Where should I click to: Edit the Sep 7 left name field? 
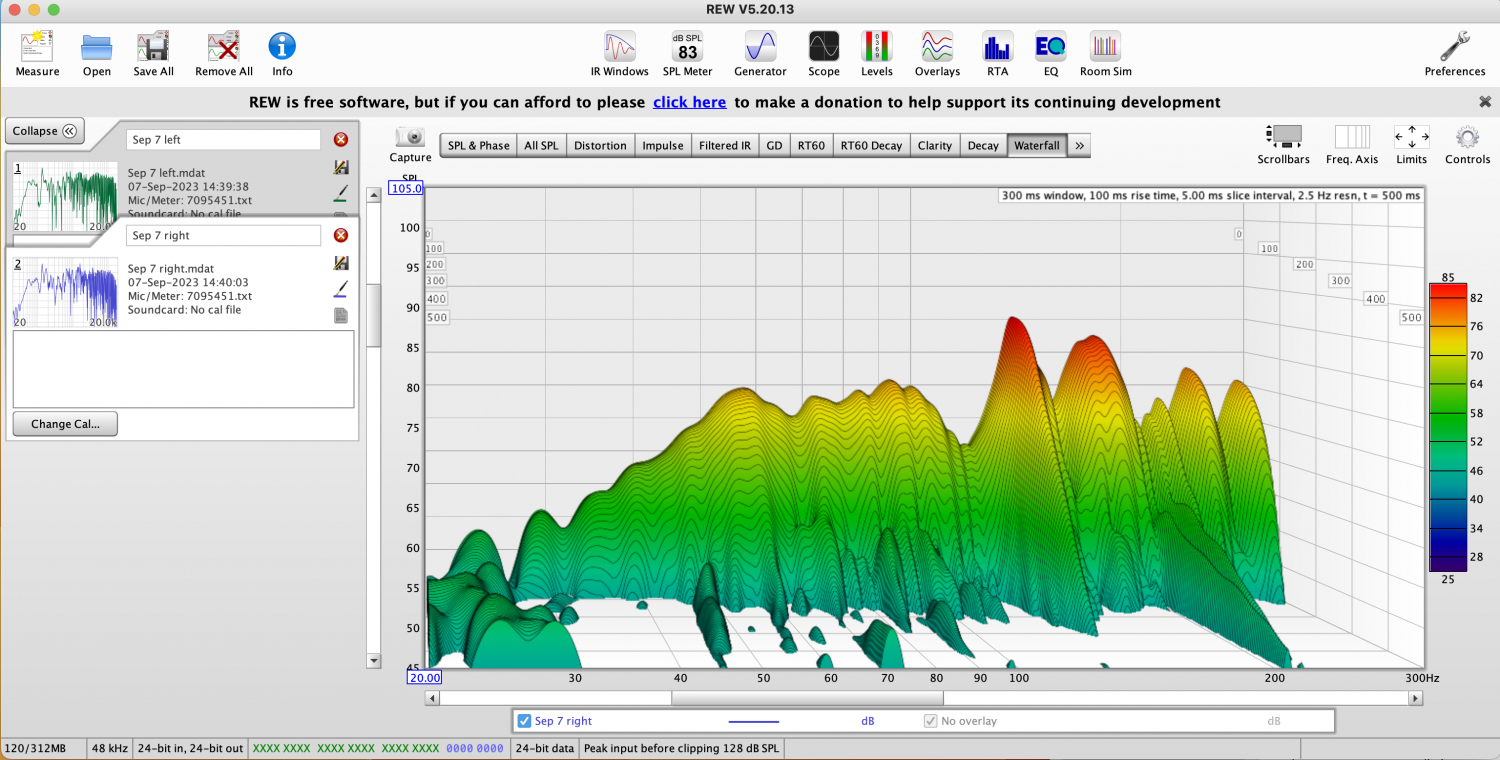[224, 140]
